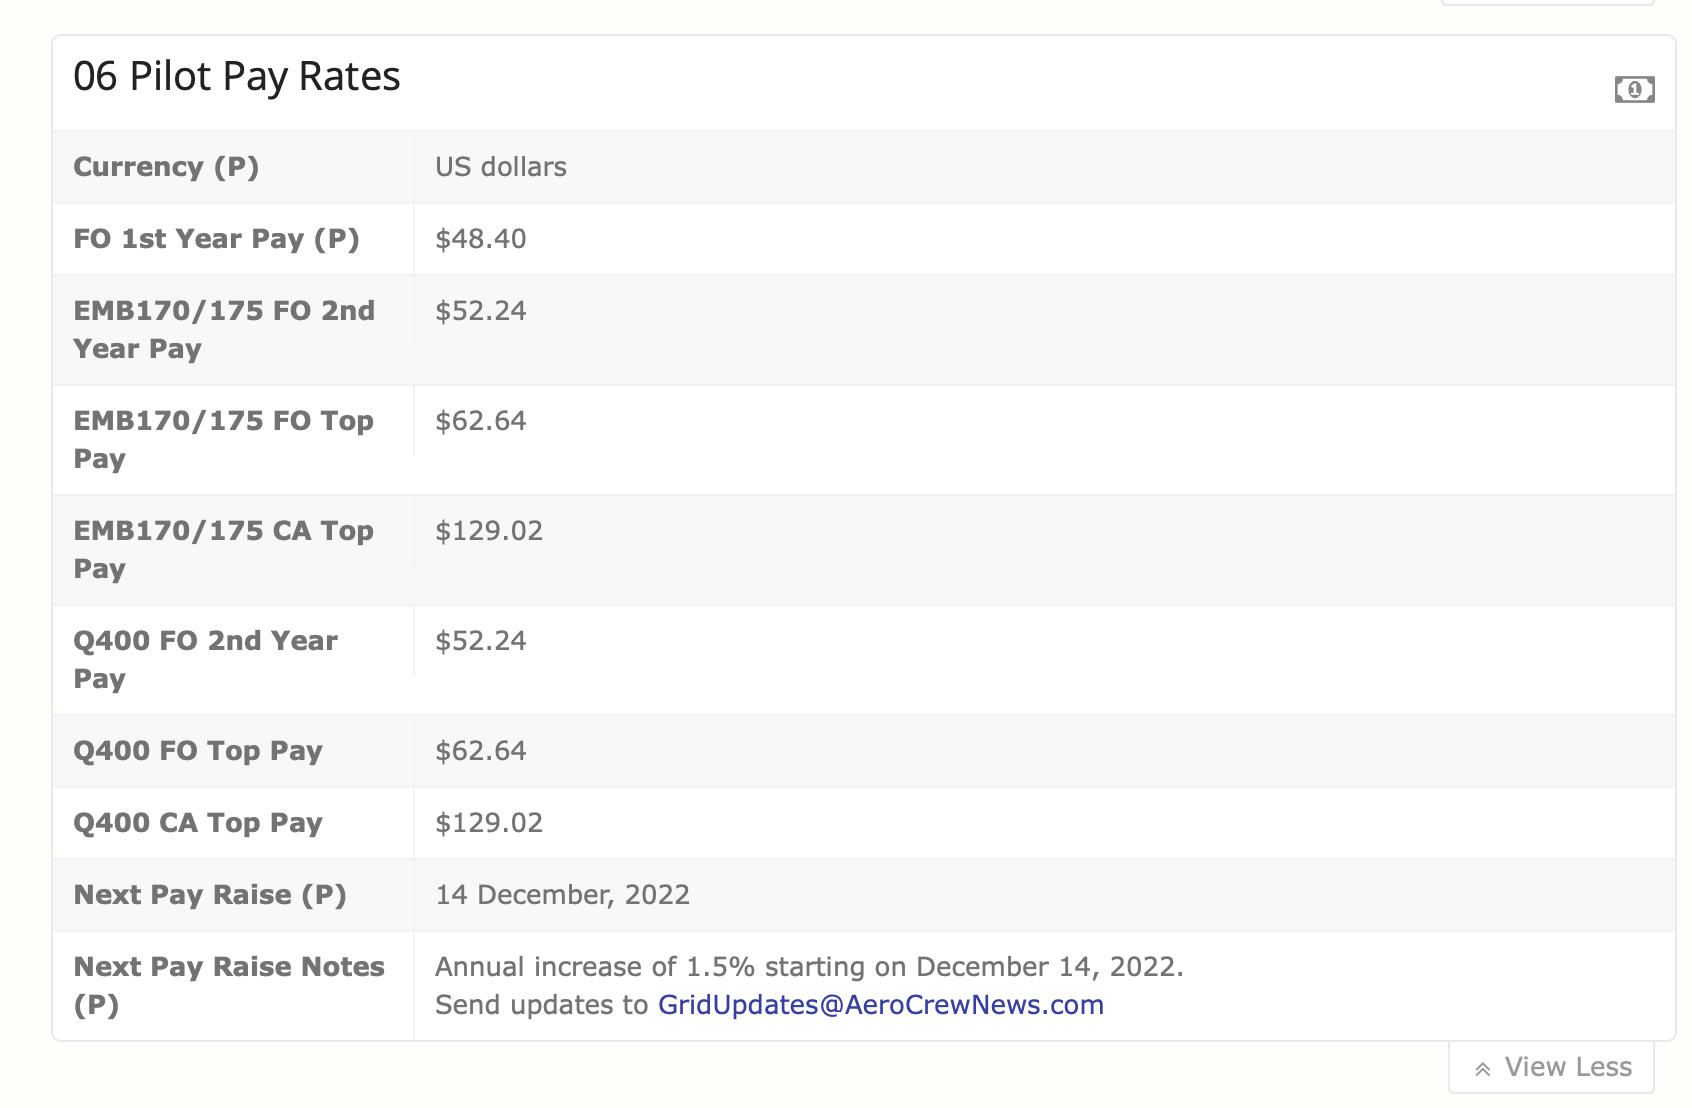The height and width of the screenshot is (1108, 1692).
Task: Click 'Next Pay Raise (P)' label
Action: (x=210, y=894)
